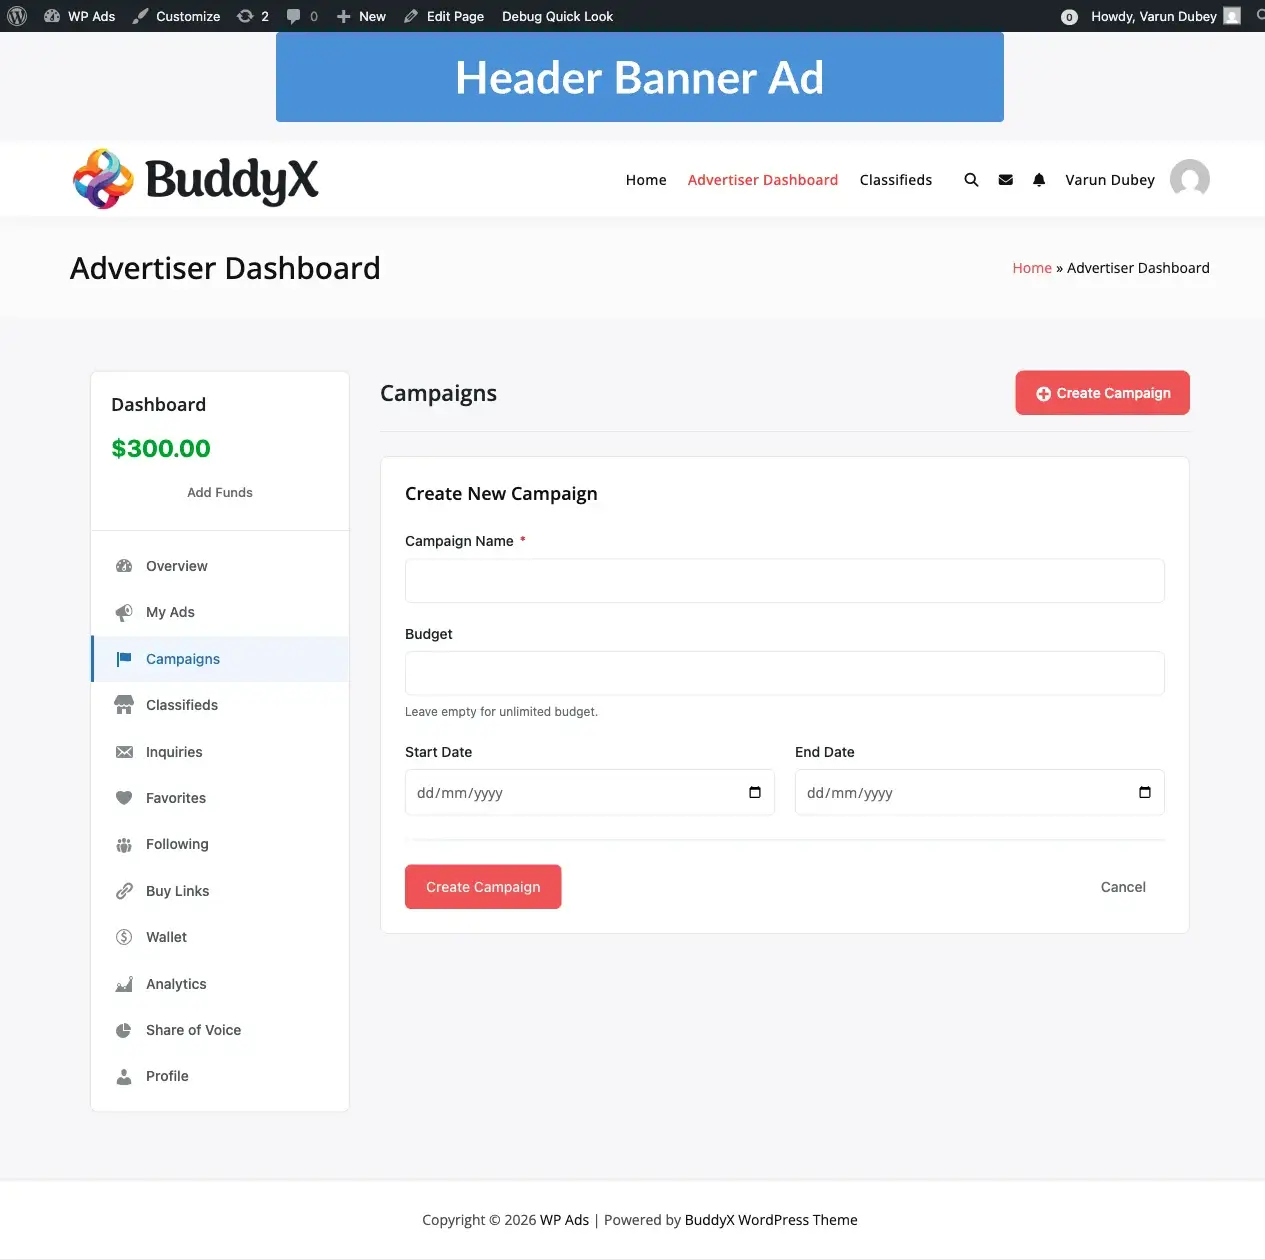
Task: Open Buy Links in the dashboard sidebar
Action: coord(221,891)
